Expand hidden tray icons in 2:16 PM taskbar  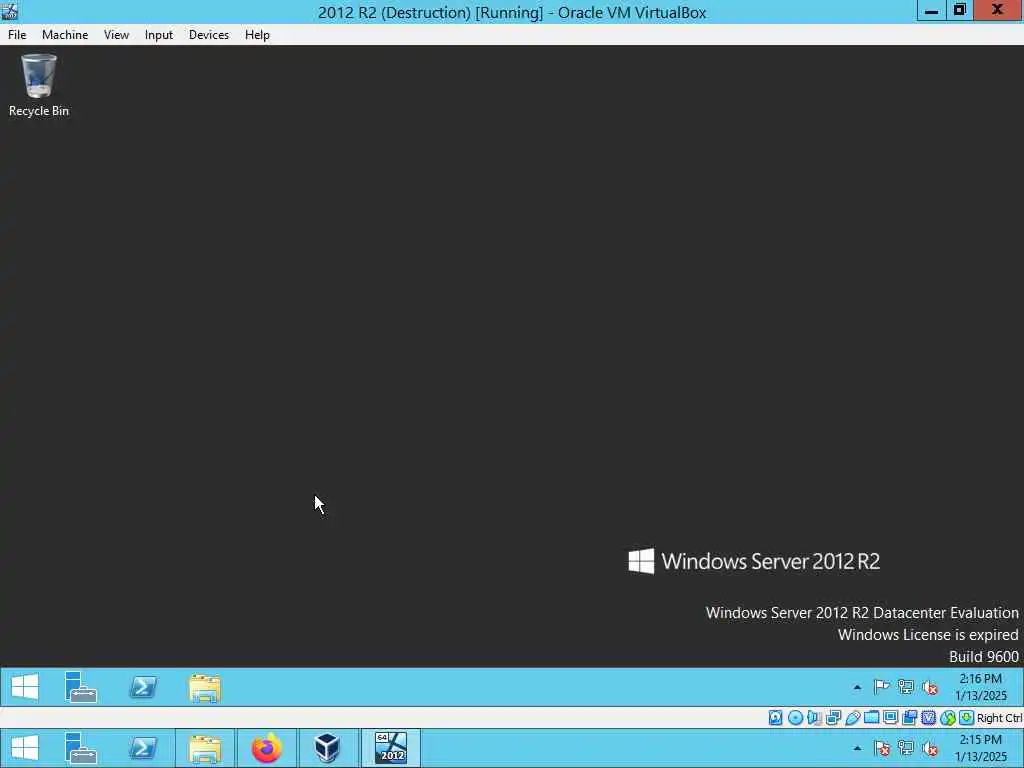[x=857, y=687]
